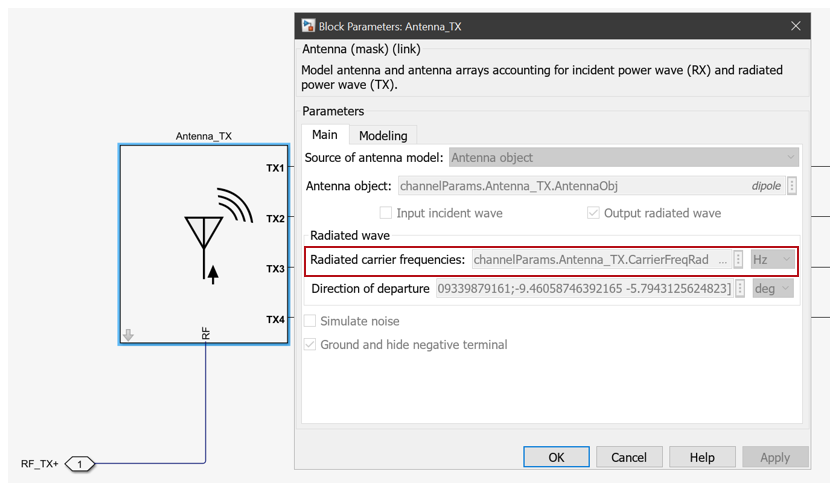Click the Radiated wave group label
This screenshot has width=830, height=492.
pyautogui.click(x=350, y=235)
